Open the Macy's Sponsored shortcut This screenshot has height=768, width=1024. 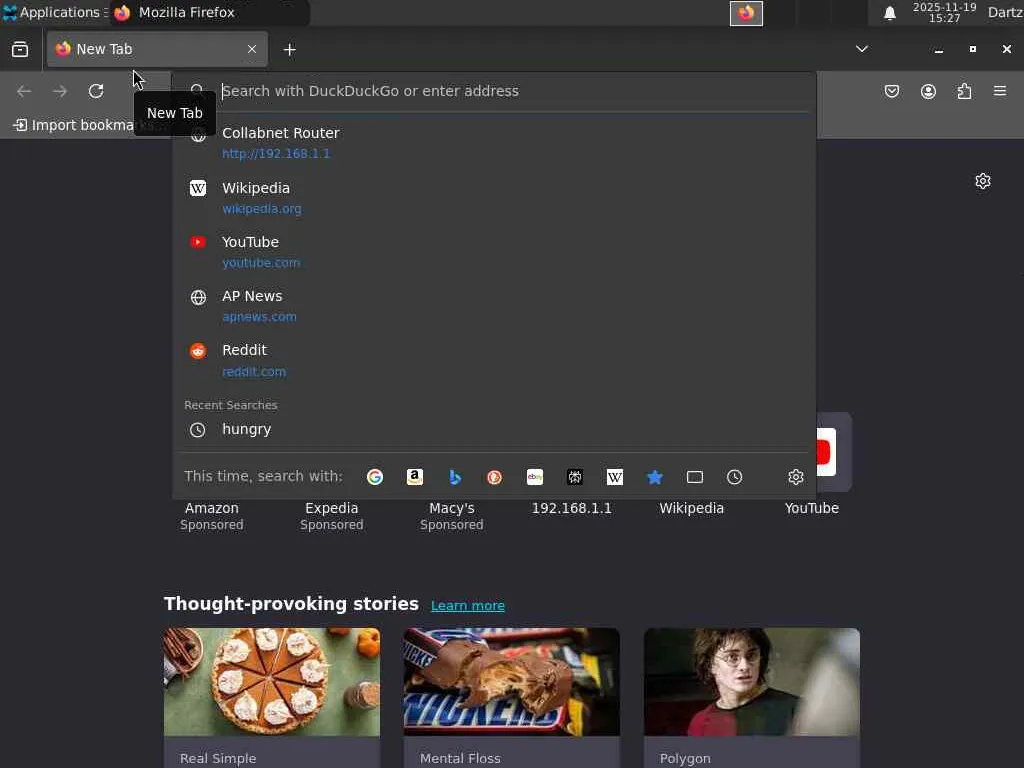452,516
